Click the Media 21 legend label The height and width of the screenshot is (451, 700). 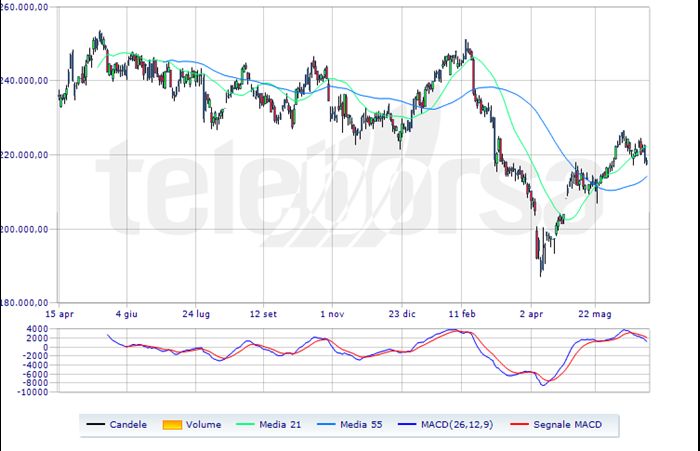point(280,425)
